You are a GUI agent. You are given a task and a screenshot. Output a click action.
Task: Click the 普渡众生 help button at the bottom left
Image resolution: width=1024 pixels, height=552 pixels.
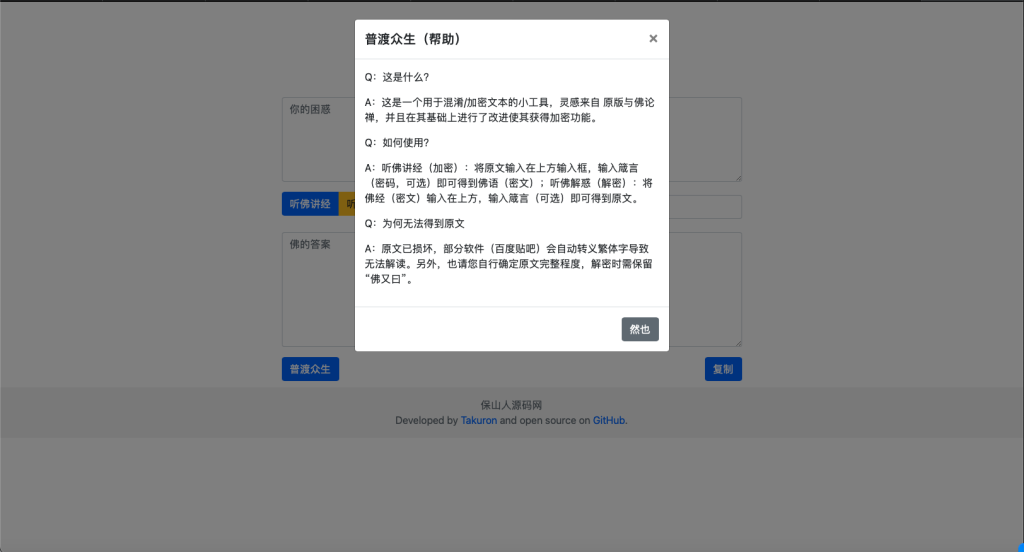tap(310, 369)
